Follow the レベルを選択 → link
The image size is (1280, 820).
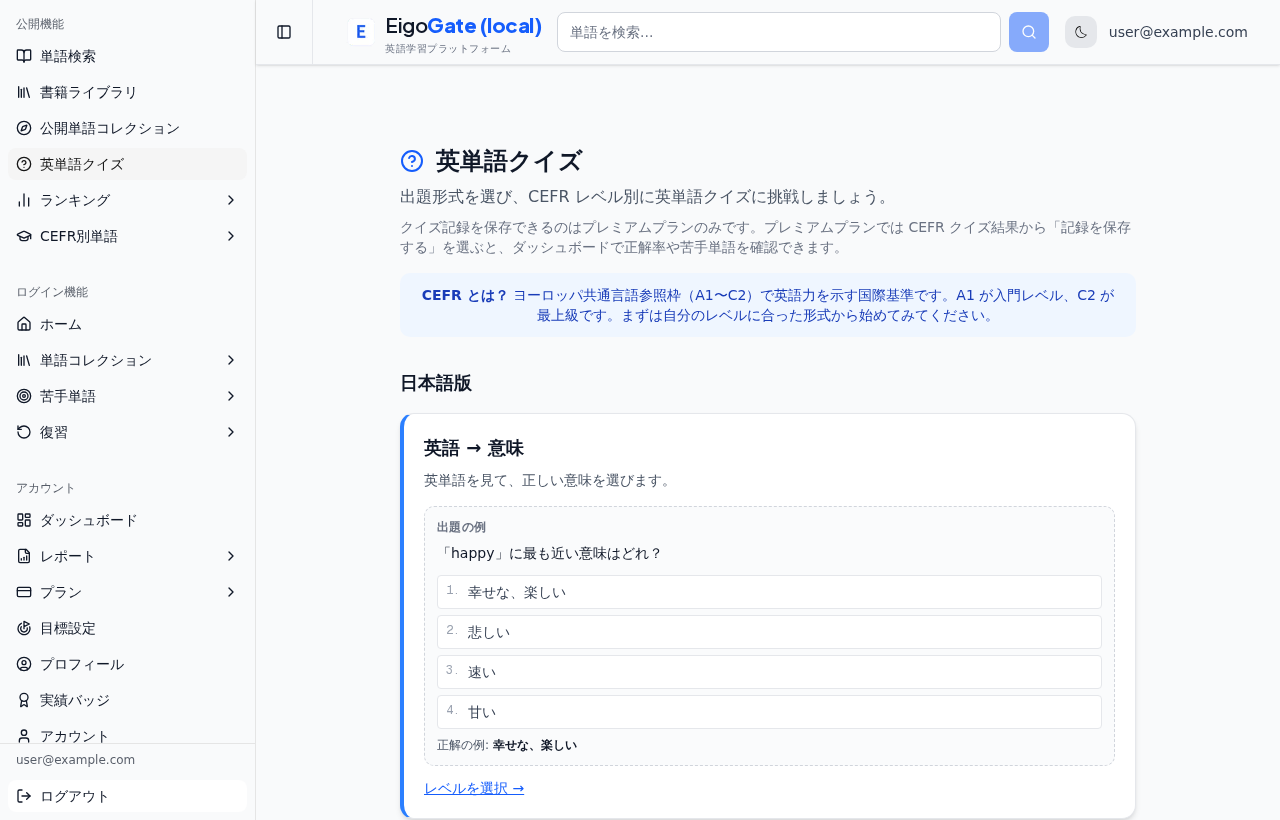[x=474, y=788]
